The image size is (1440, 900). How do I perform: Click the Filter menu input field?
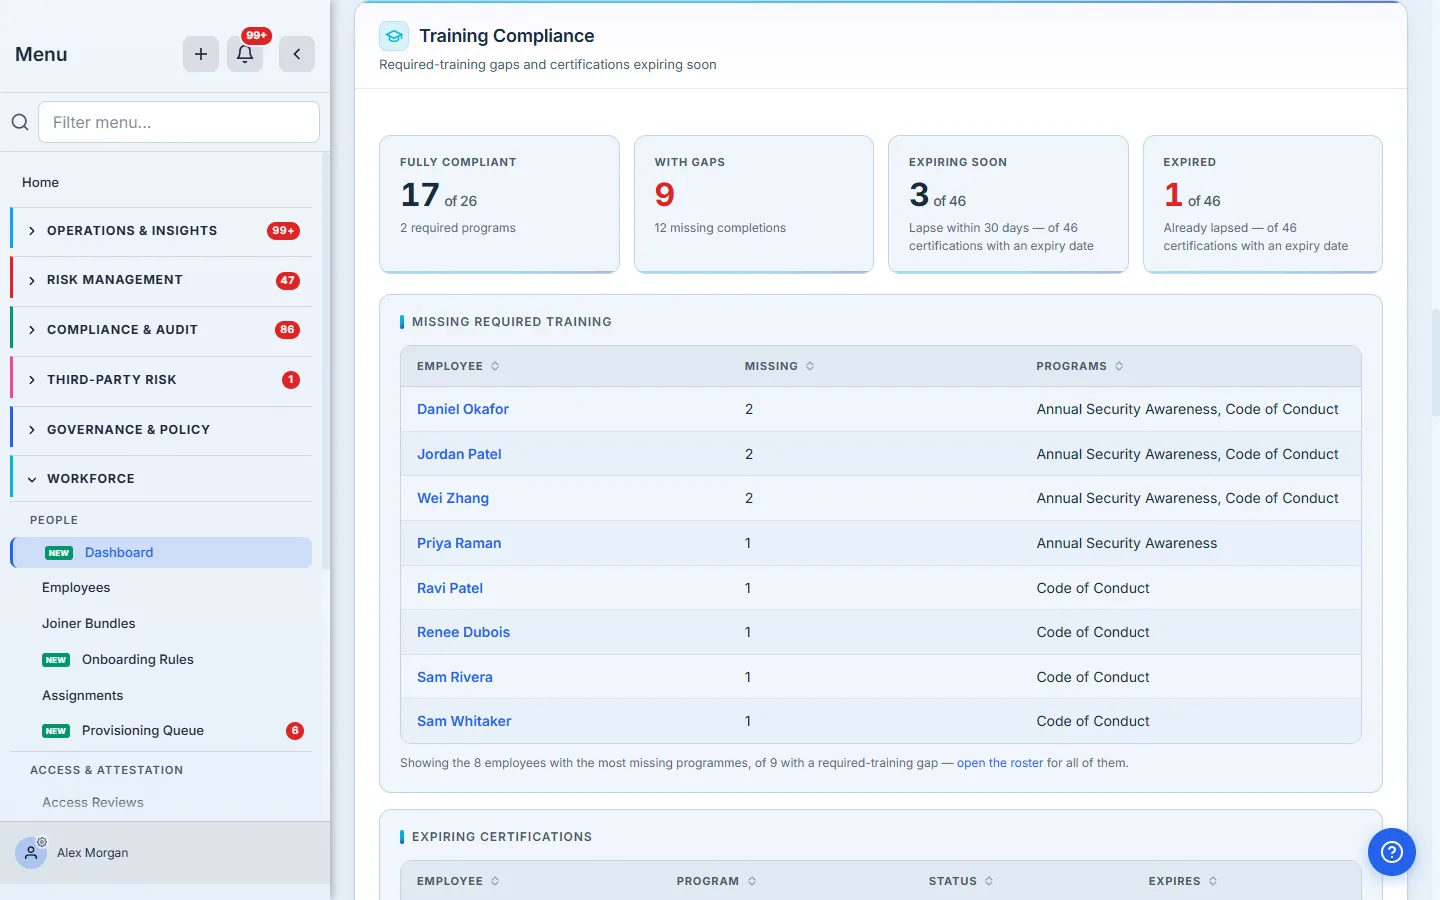click(179, 122)
